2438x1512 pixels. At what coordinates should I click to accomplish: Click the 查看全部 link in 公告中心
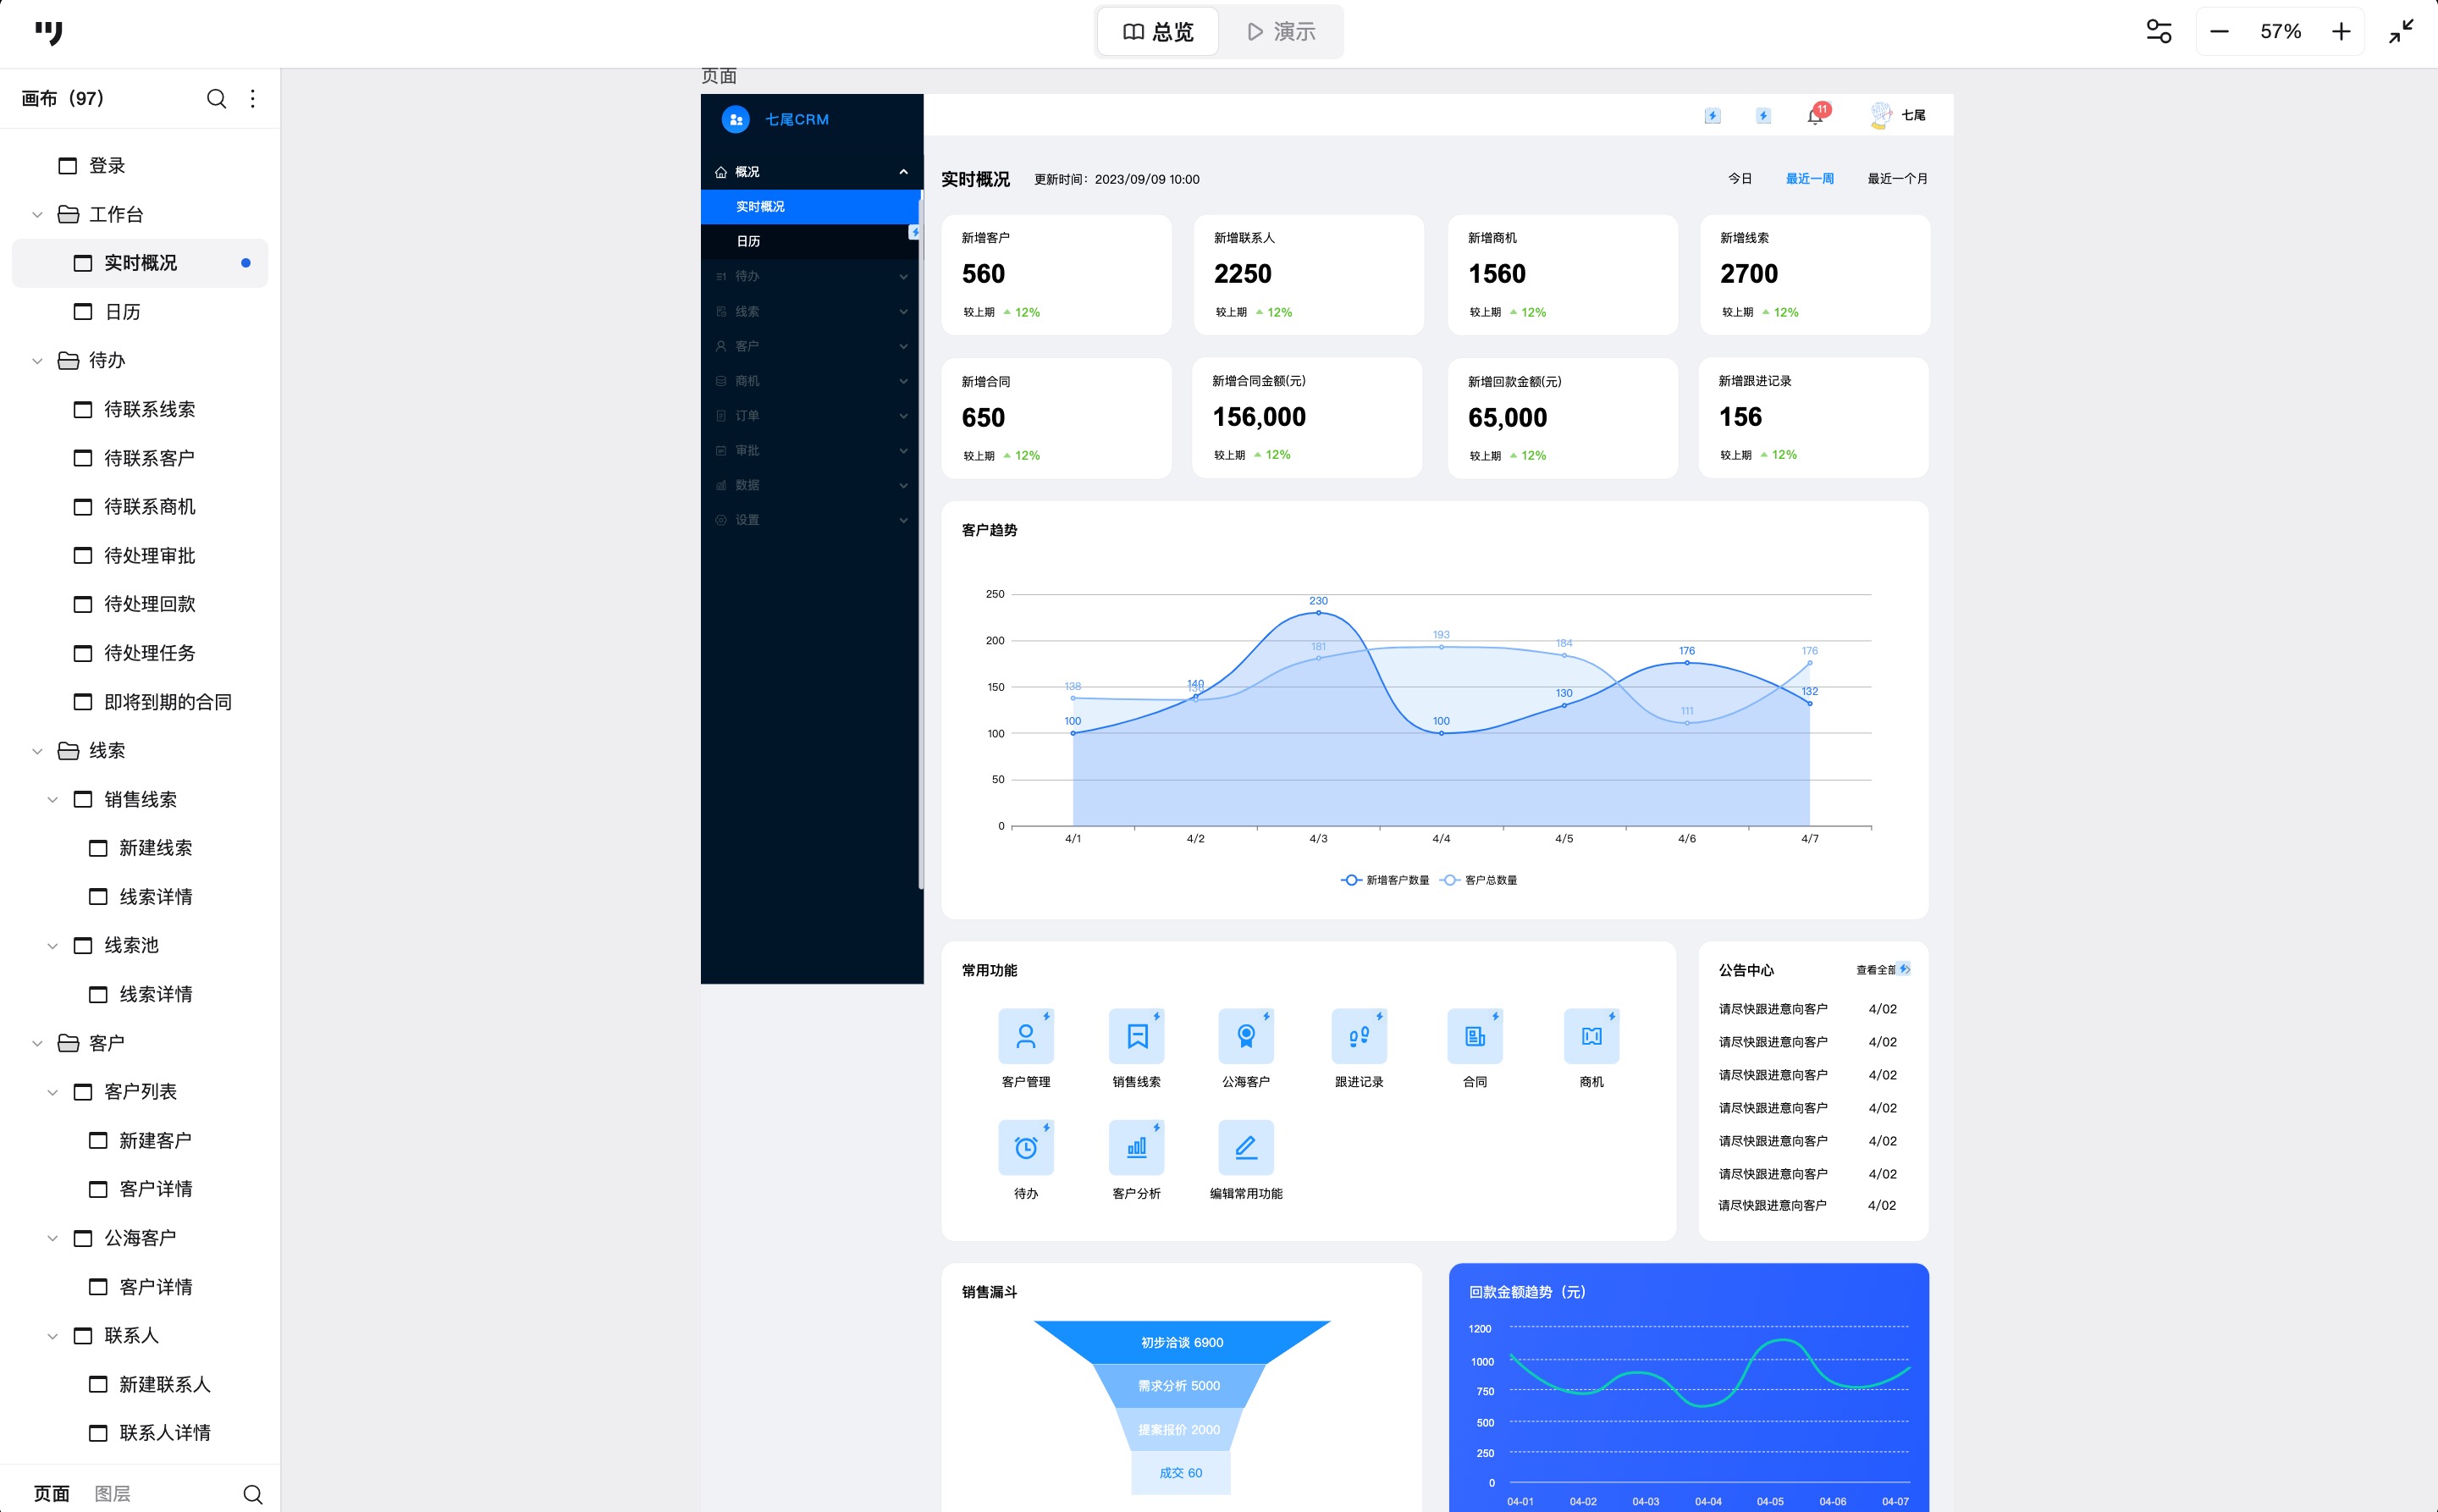point(1875,970)
